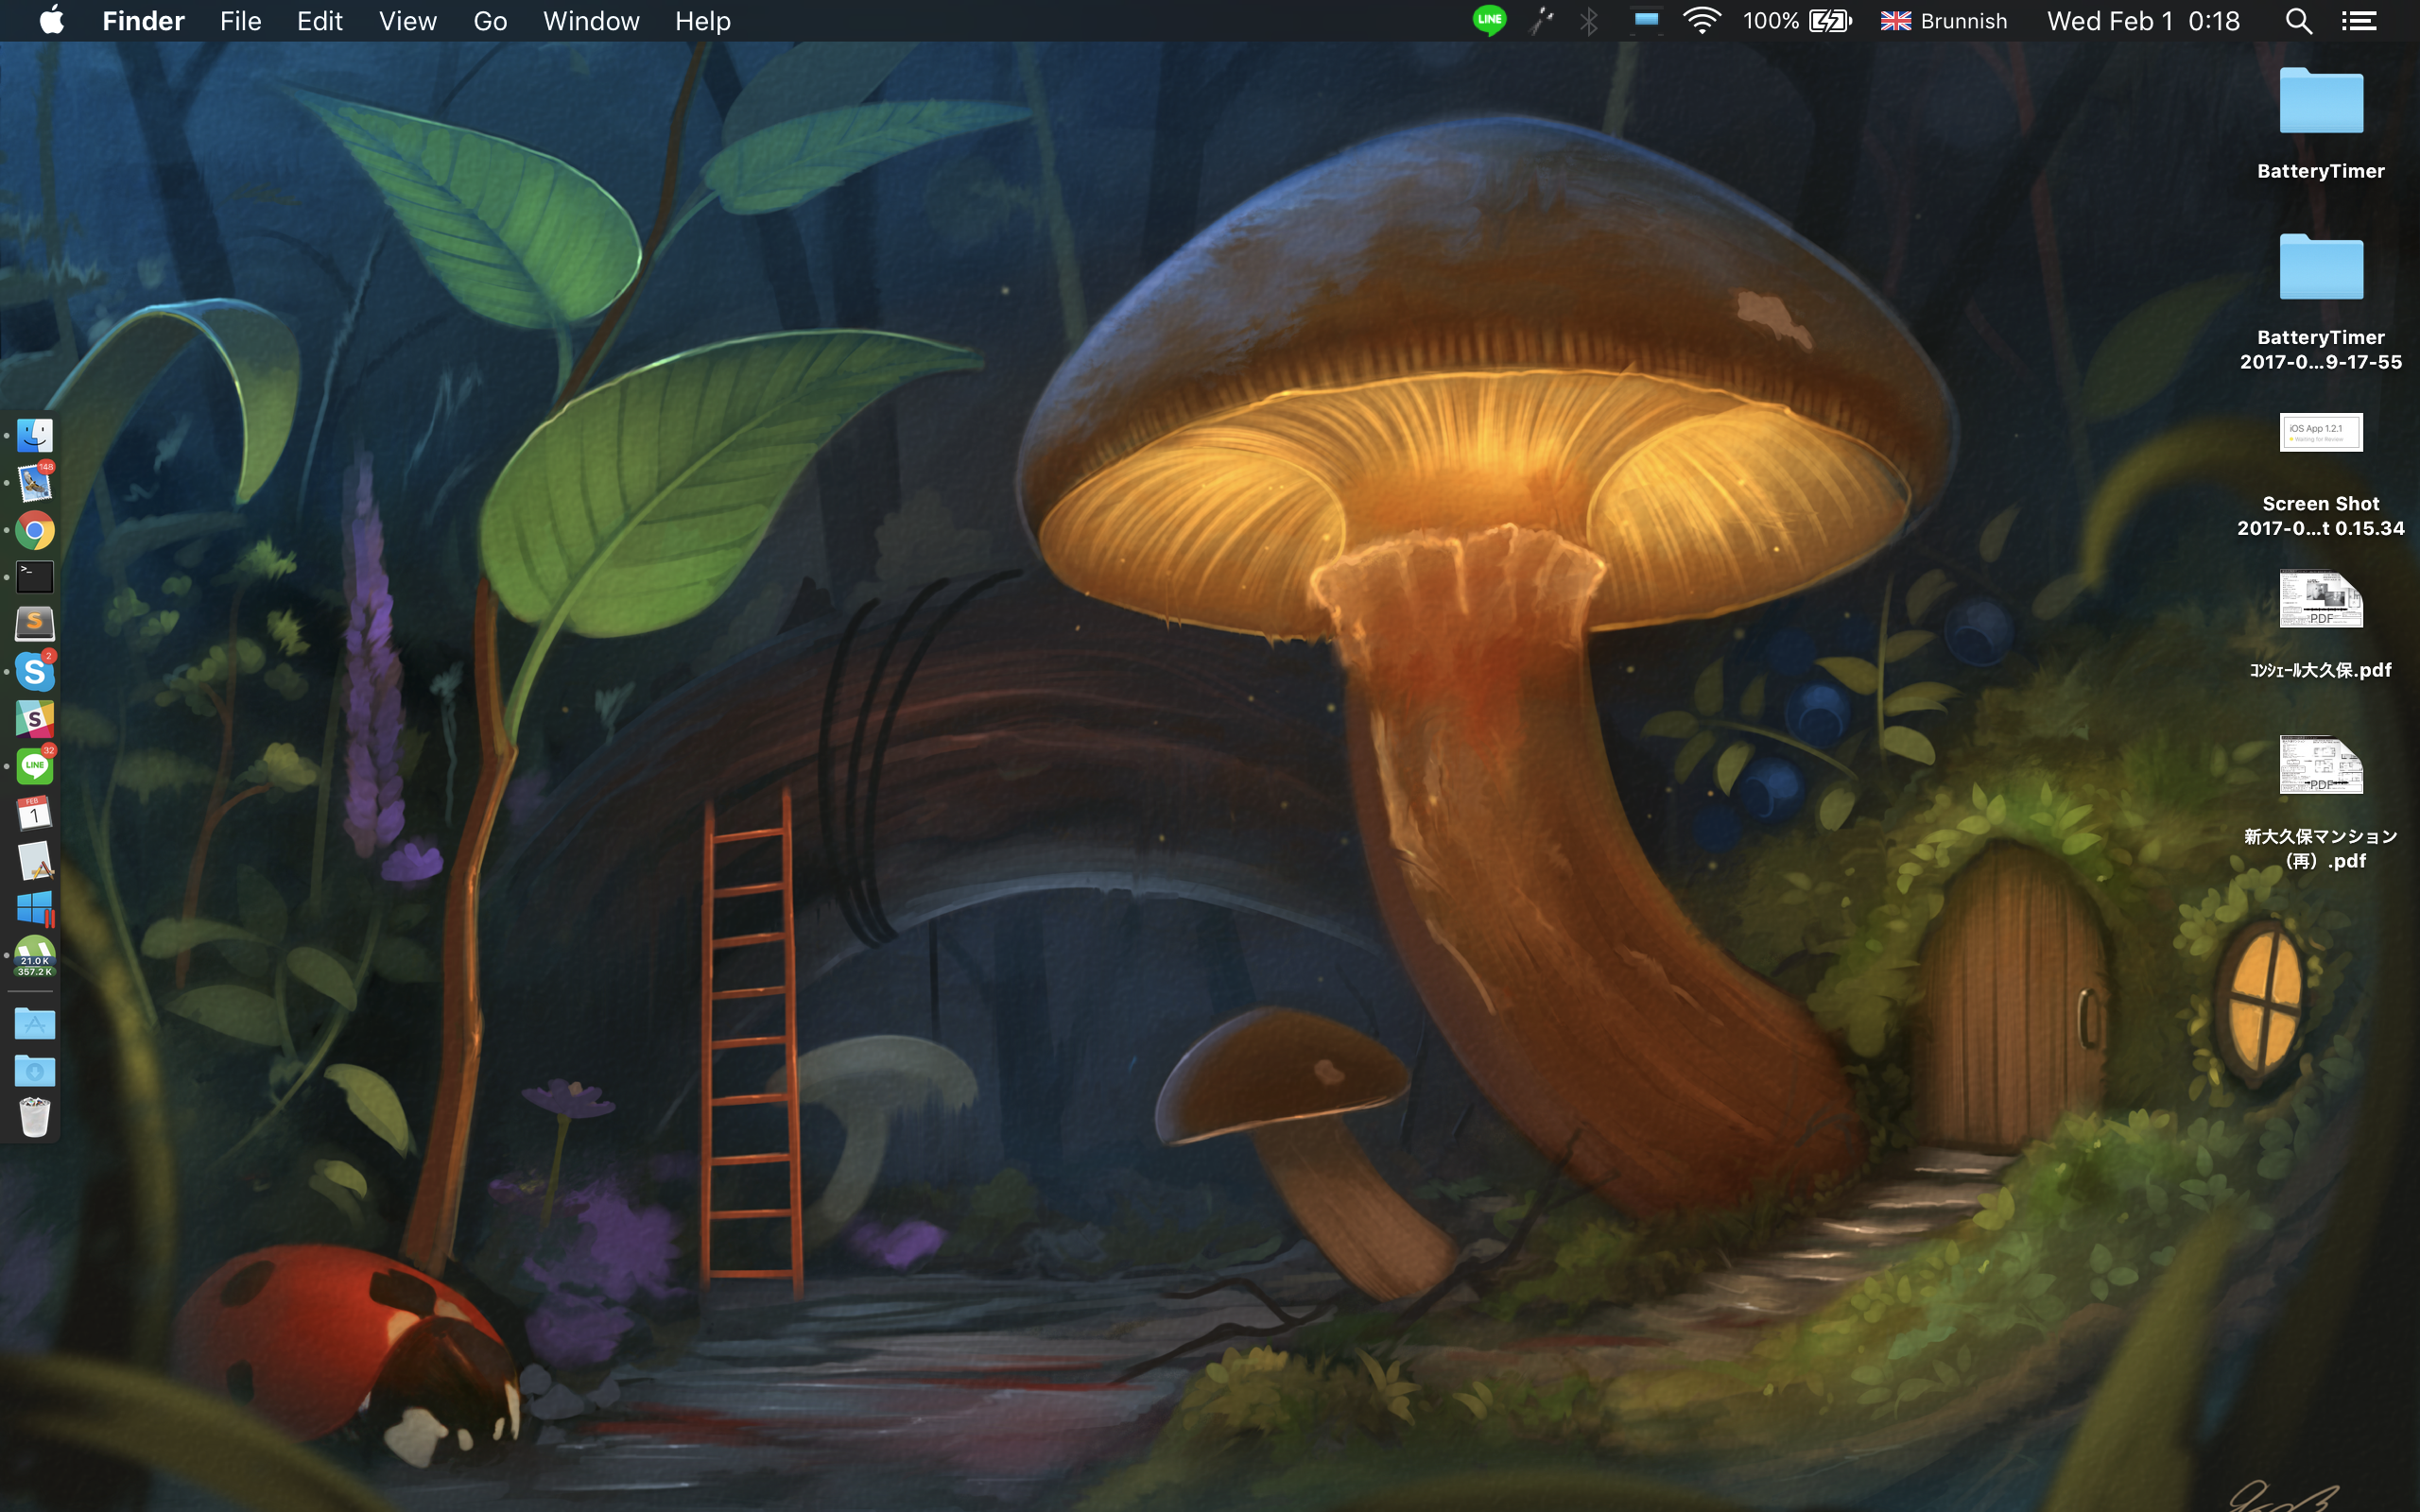
Task: Open the Trash in the dock
Action: pyautogui.click(x=35, y=1117)
